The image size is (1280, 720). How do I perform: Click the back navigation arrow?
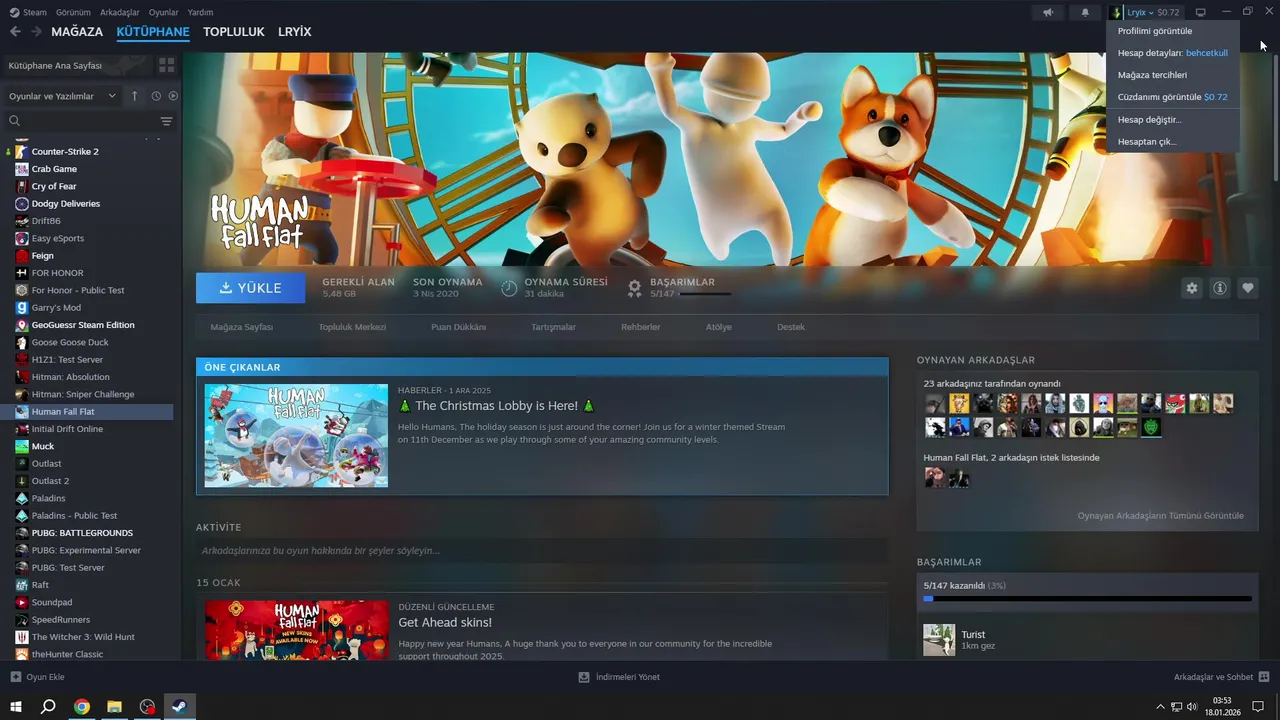coord(15,32)
